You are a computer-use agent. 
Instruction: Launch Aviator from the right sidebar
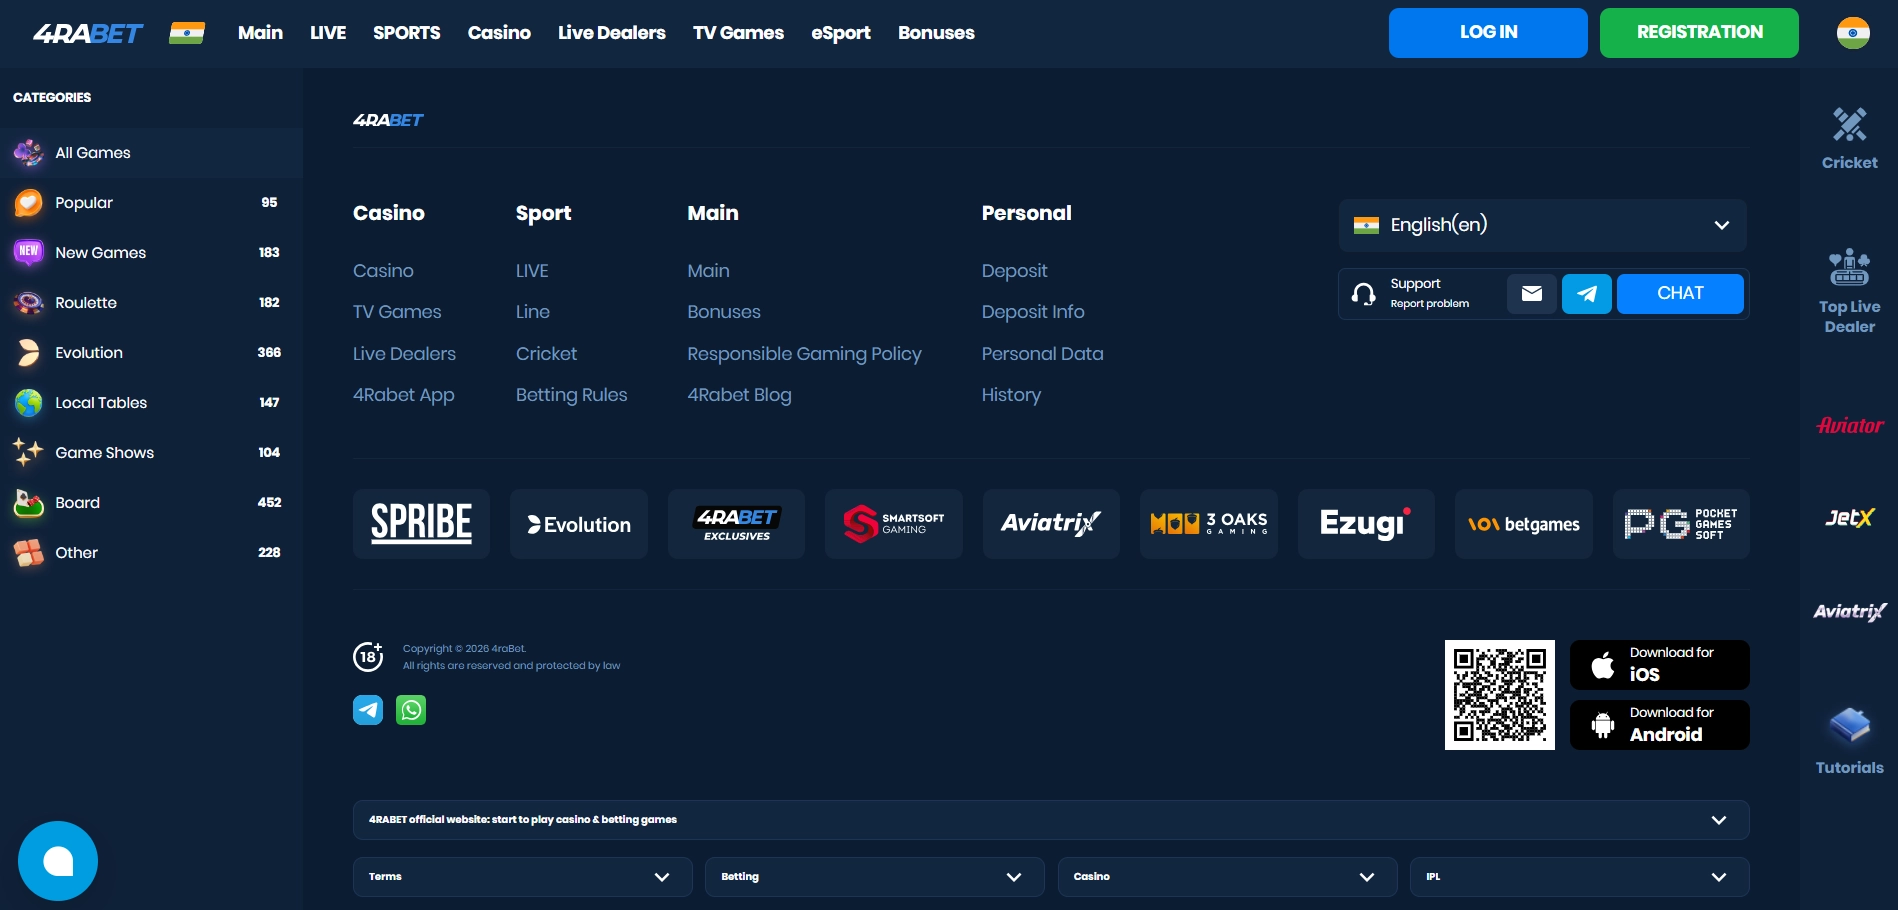(x=1849, y=426)
